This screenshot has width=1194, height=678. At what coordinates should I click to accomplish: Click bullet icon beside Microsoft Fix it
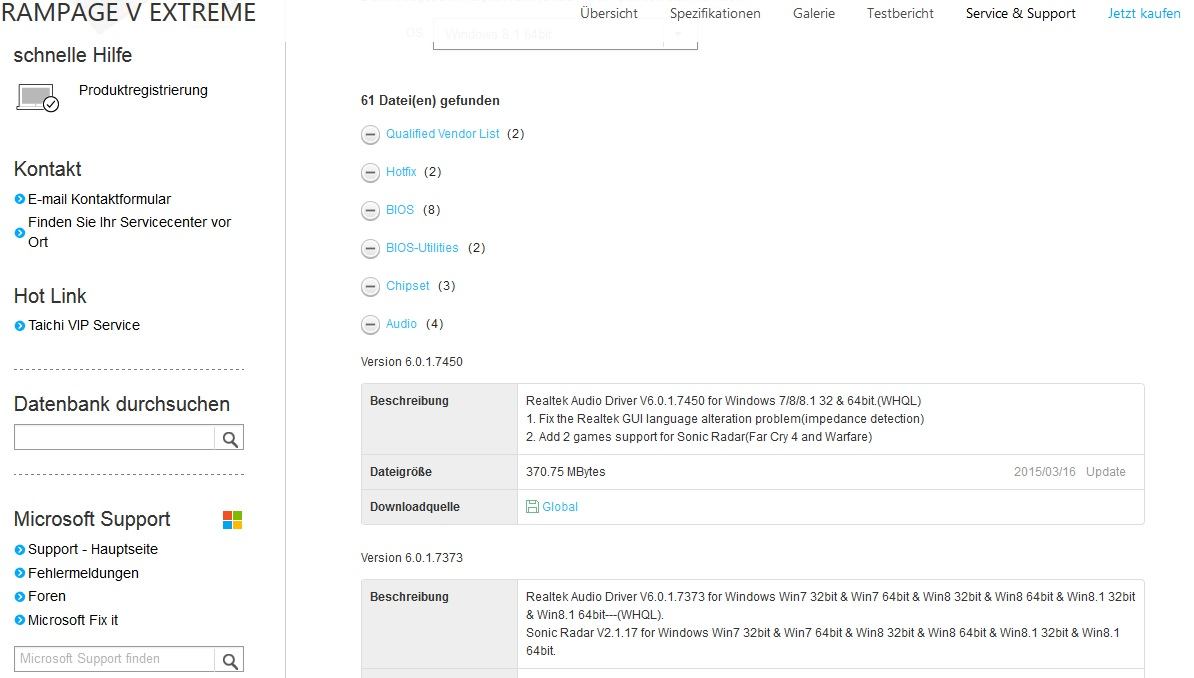click(20, 620)
